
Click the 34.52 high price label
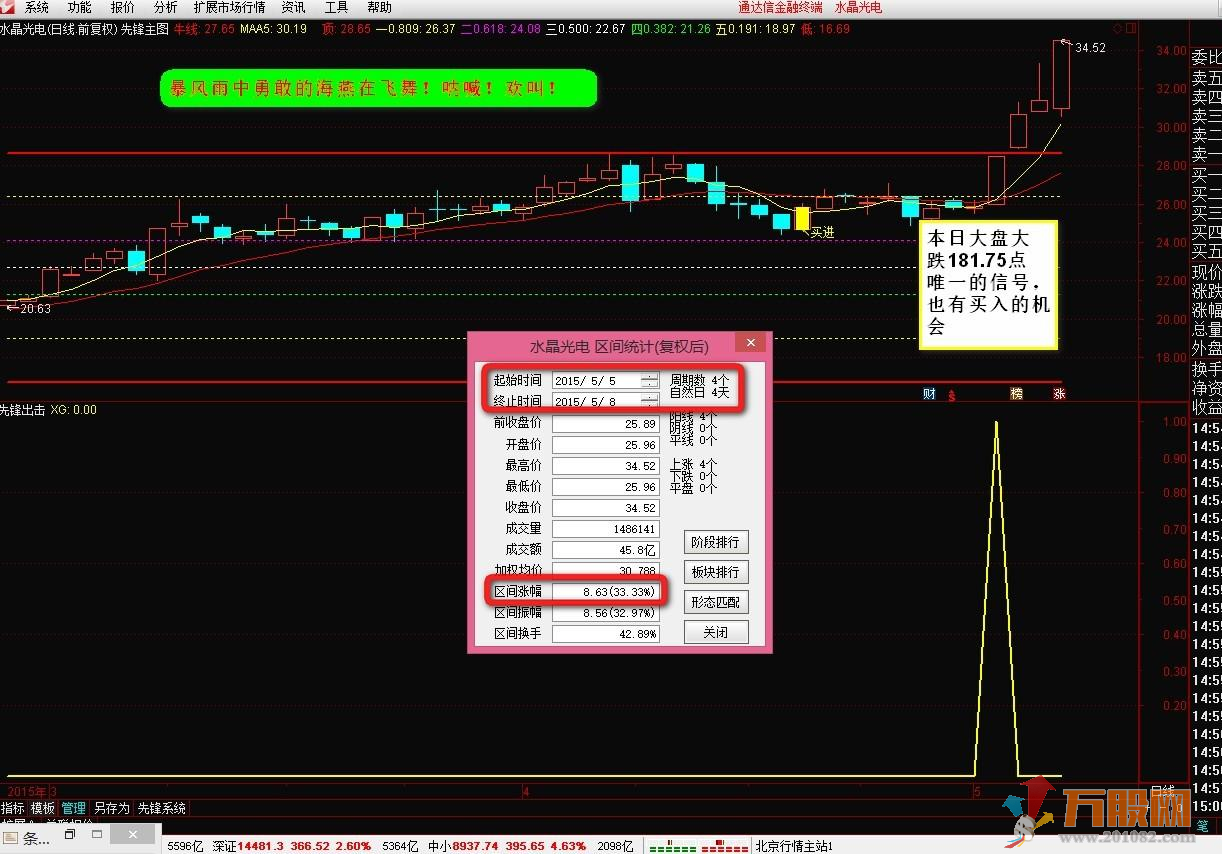(1090, 47)
